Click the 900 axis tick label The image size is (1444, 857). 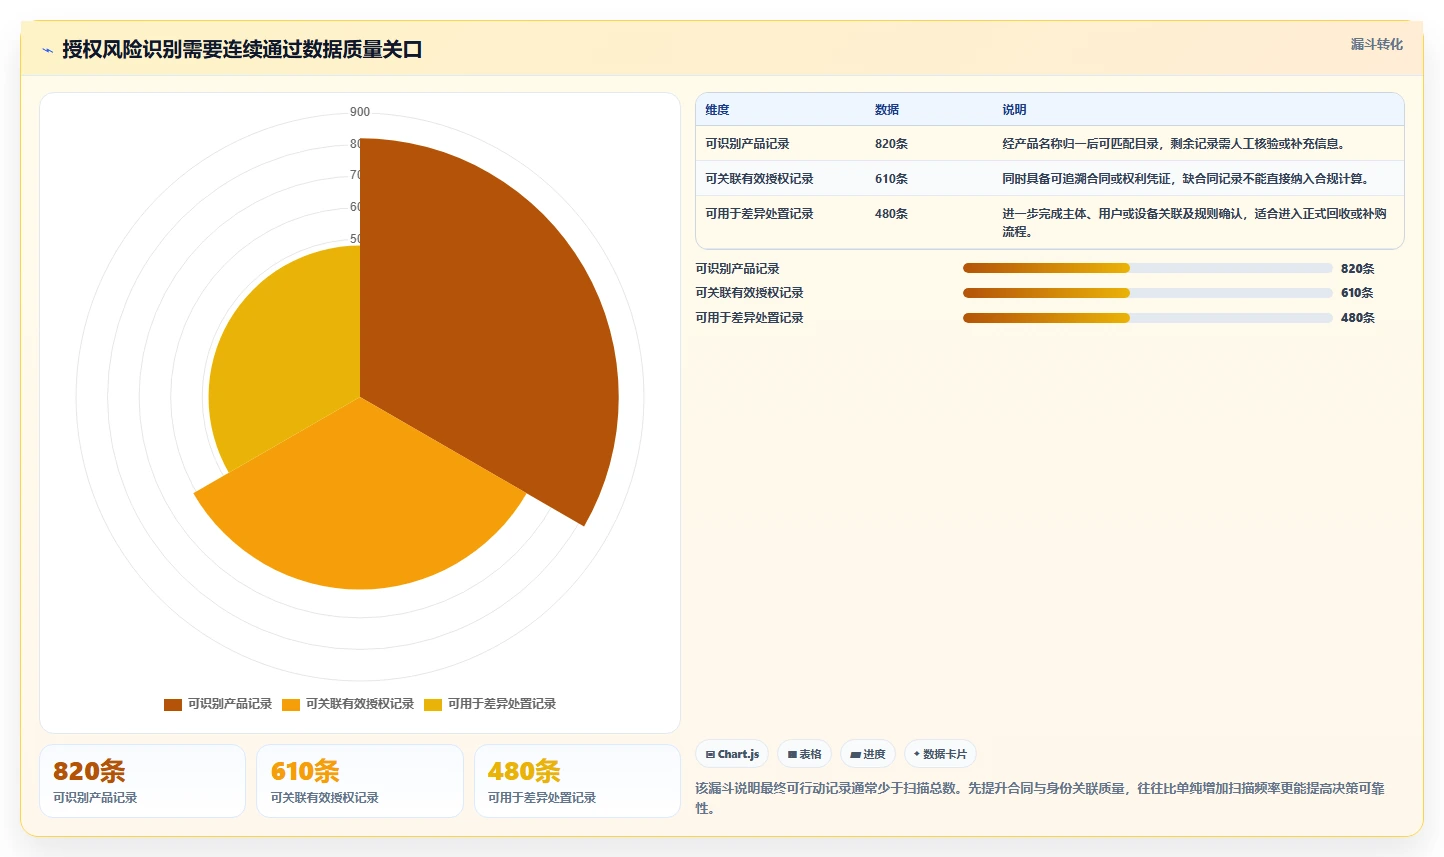tap(360, 112)
